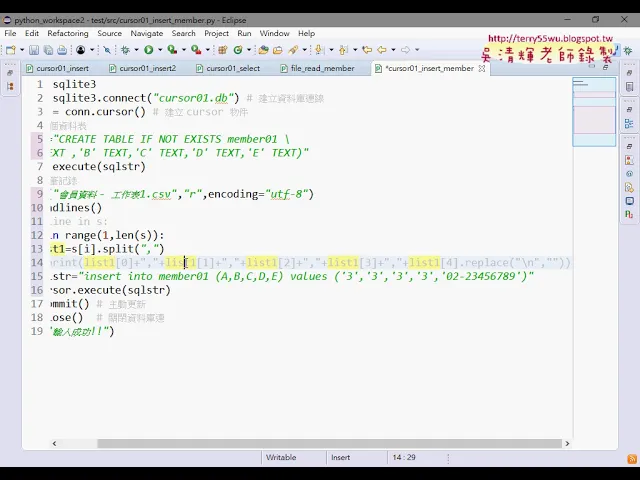Navigate Forward with gray right arrow
Image resolution: width=640 pixels, height=480 pixels.
point(405,50)
